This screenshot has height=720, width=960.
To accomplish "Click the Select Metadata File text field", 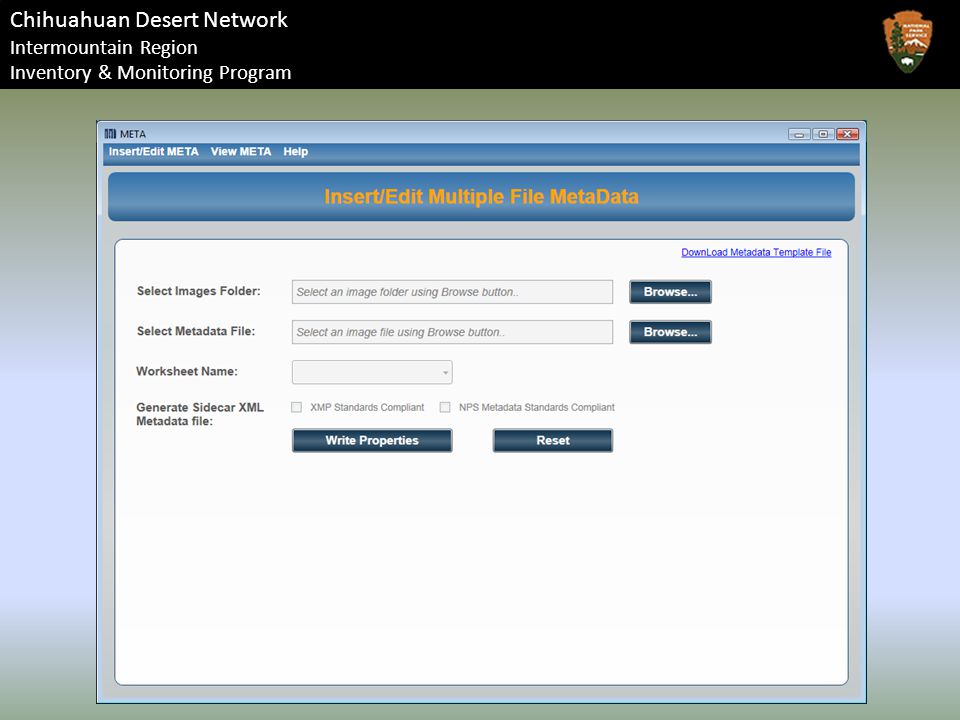I will click(452, 332).
